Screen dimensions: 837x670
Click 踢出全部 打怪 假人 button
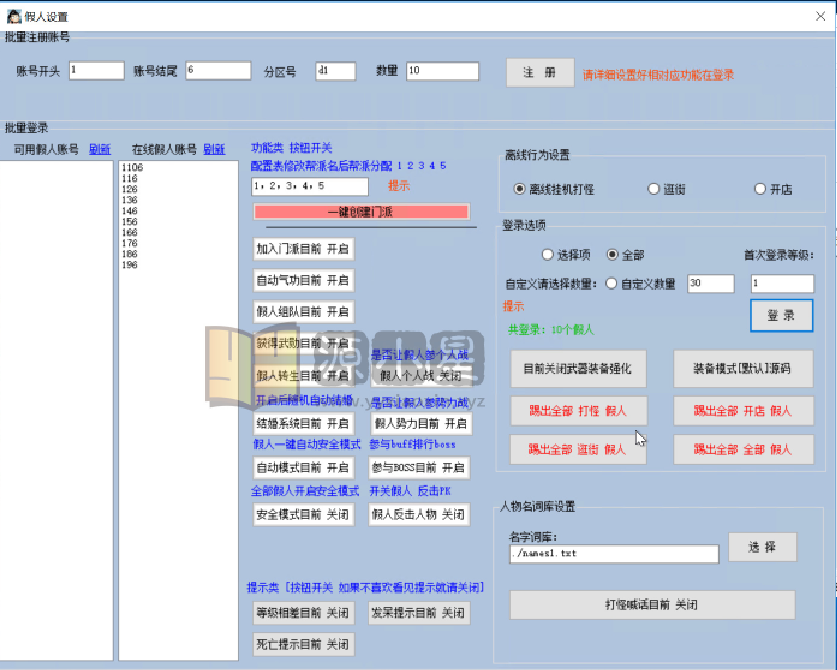click(577, 411)
